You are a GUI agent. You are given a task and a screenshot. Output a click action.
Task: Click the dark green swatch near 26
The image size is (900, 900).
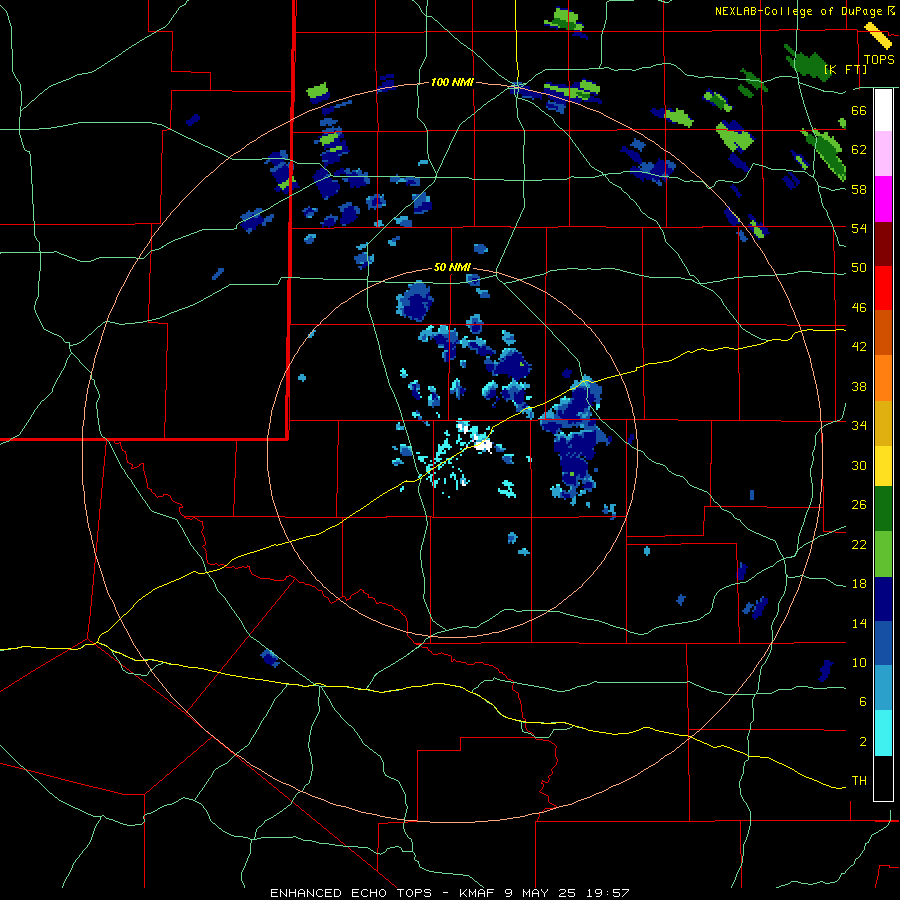[883, 509]
